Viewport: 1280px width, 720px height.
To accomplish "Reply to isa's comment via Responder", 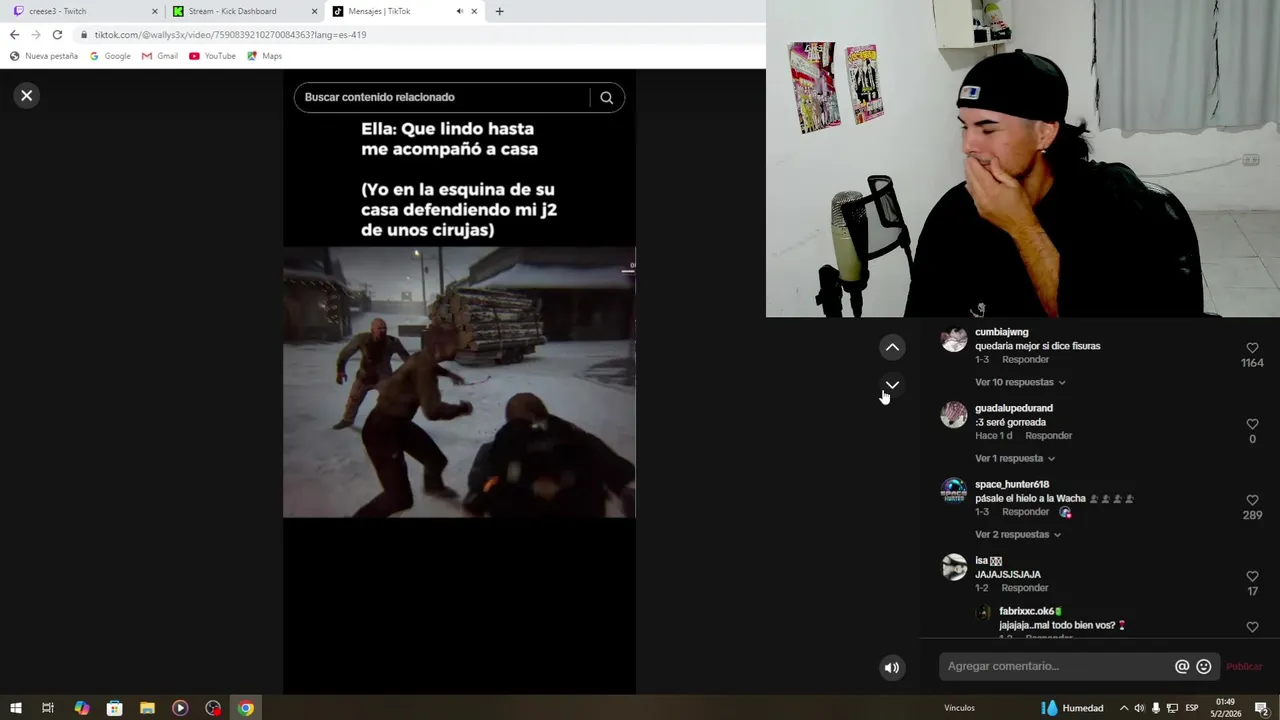I will (x=1025, y=588).
